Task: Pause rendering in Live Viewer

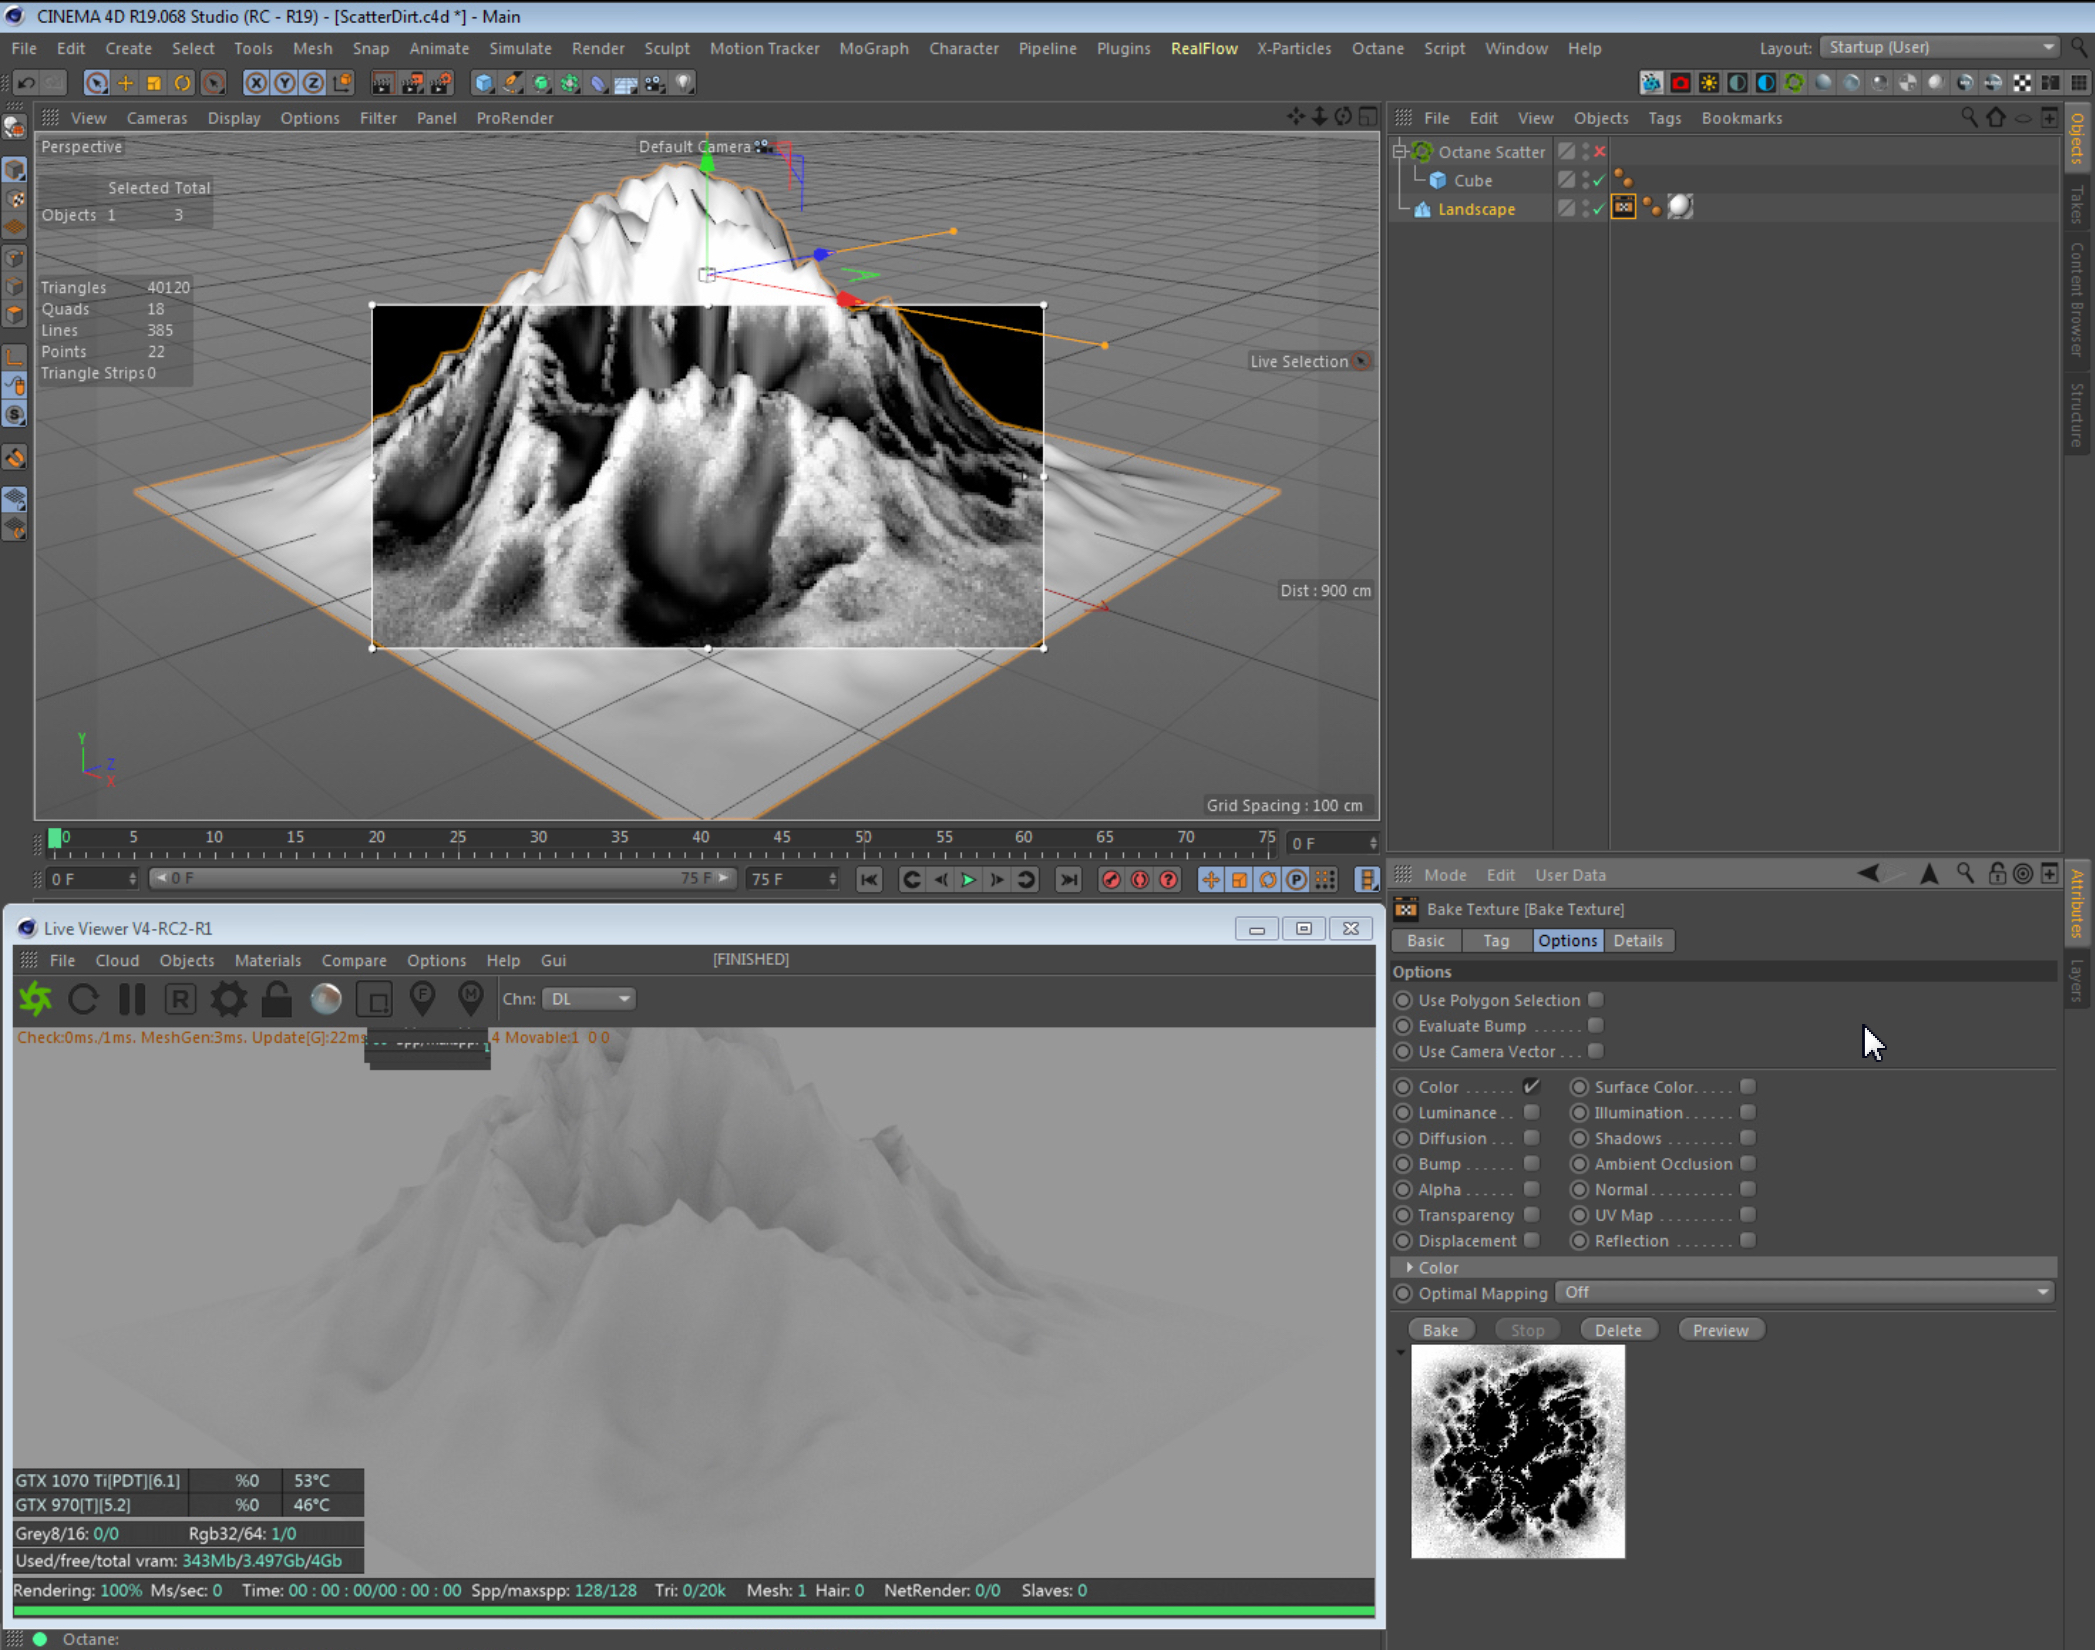Action: click(x=132, y=999)
